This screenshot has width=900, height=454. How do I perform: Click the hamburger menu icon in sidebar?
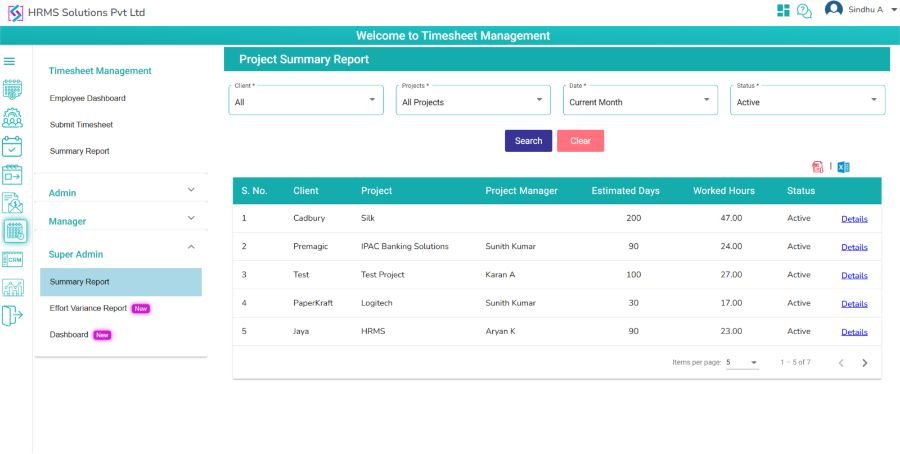point(10,62)
